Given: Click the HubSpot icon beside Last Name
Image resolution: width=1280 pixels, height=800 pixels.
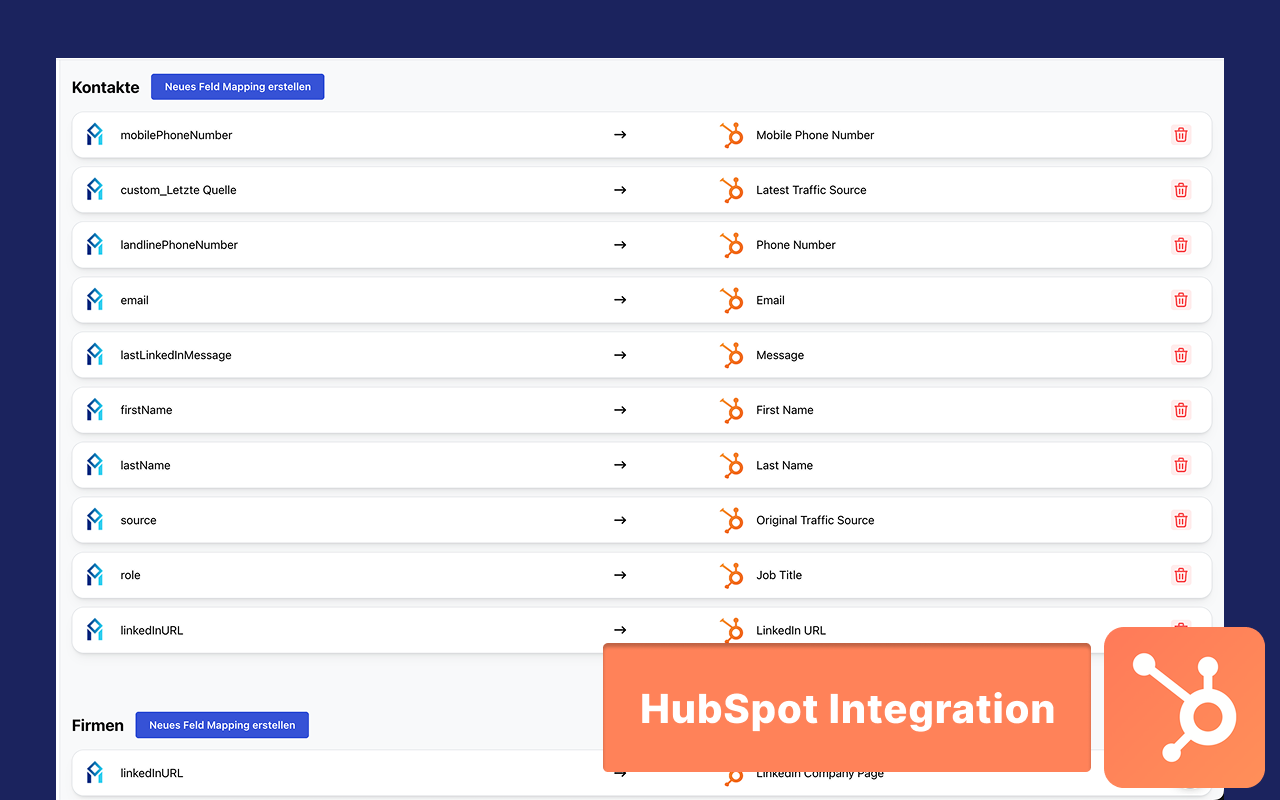Looking at the screenshot, I should click(732, 465).
